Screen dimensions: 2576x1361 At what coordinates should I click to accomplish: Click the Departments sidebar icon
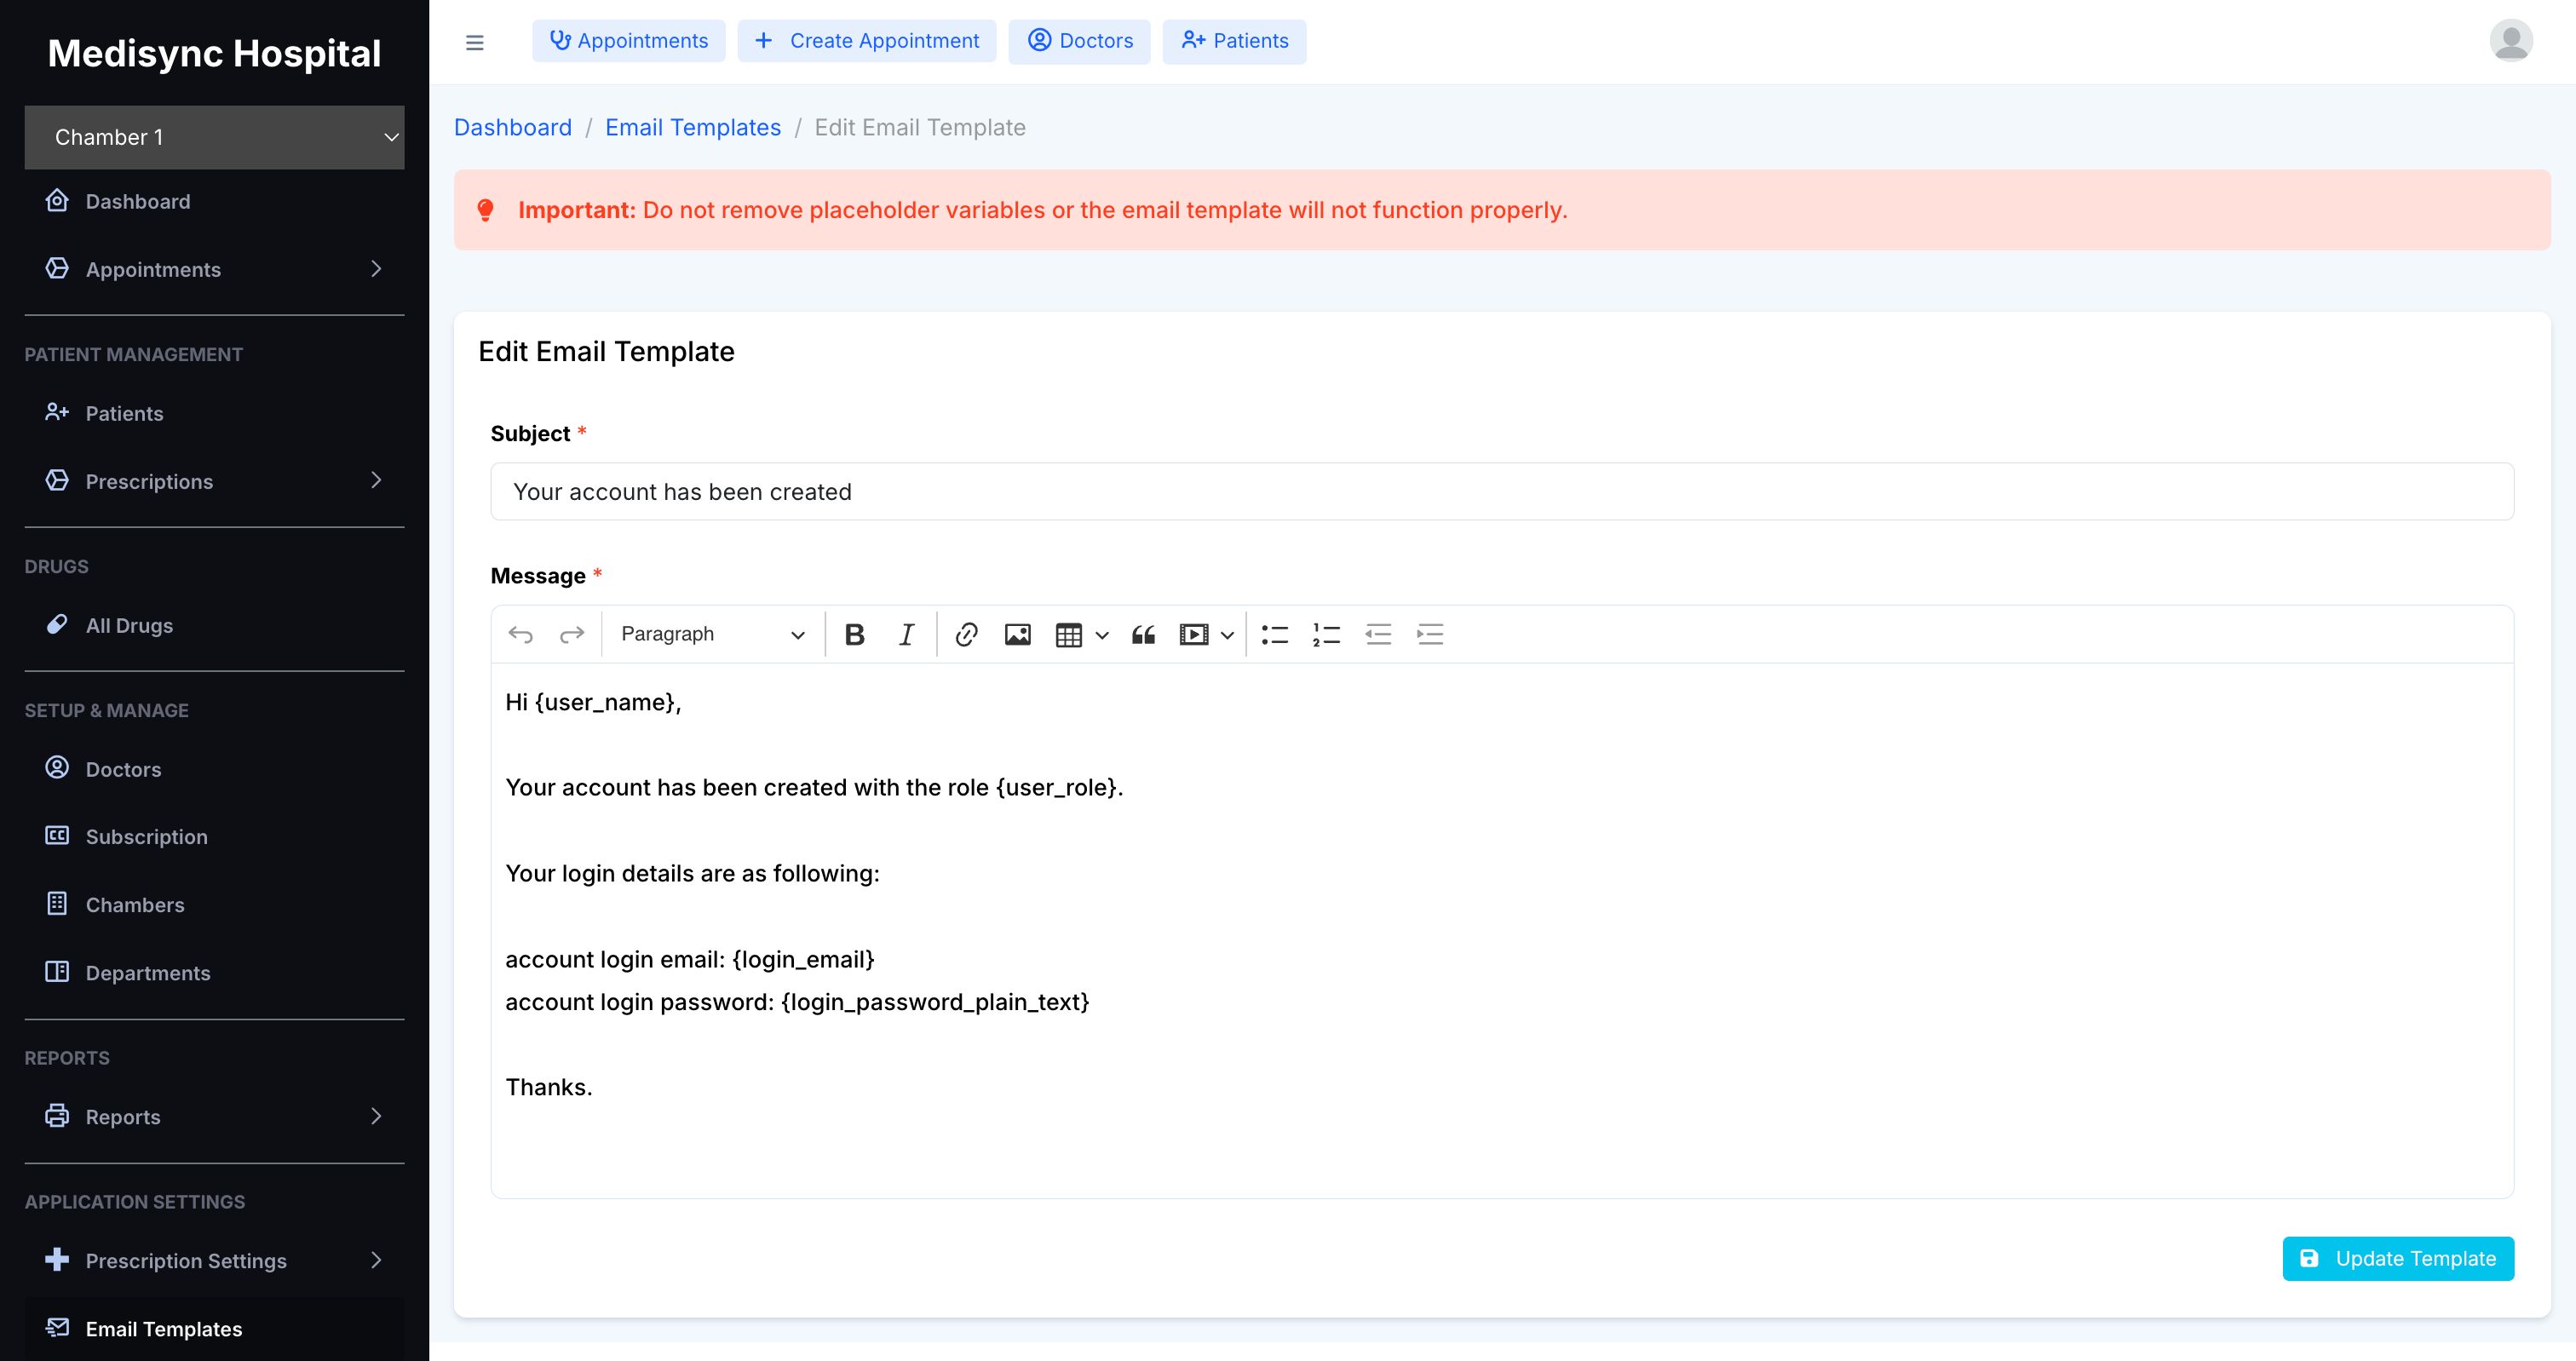[57, 971]
